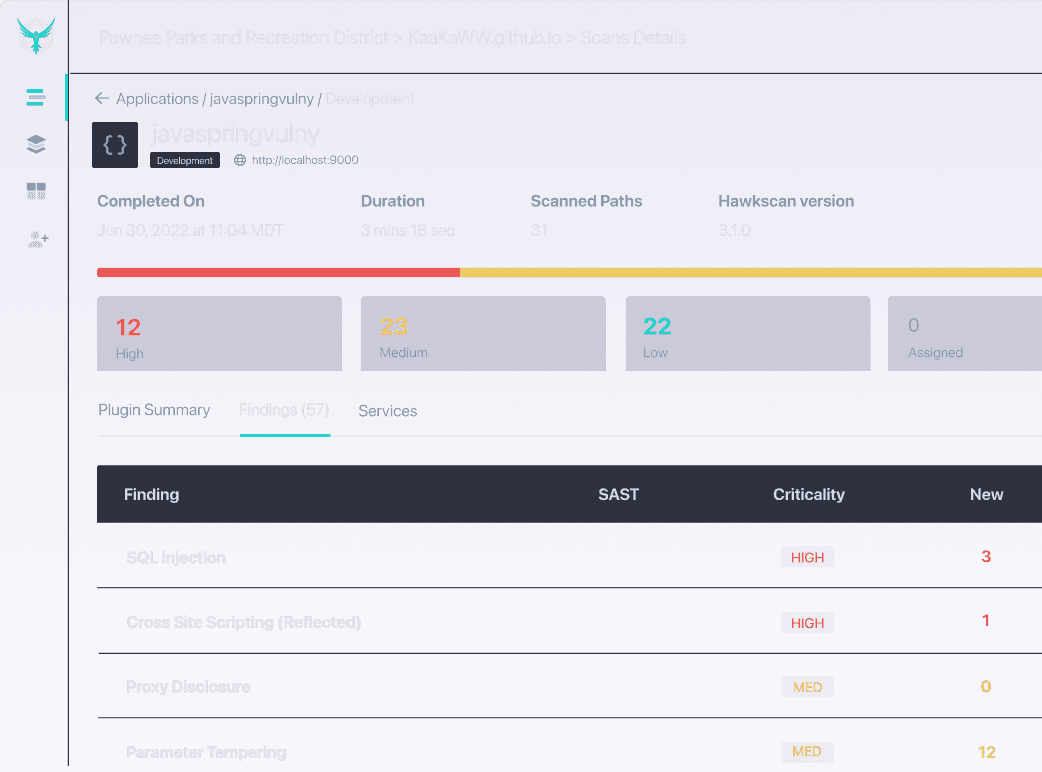Click the 23 Medium findings card
1042x772 pixels.
[x=483, y=334]
